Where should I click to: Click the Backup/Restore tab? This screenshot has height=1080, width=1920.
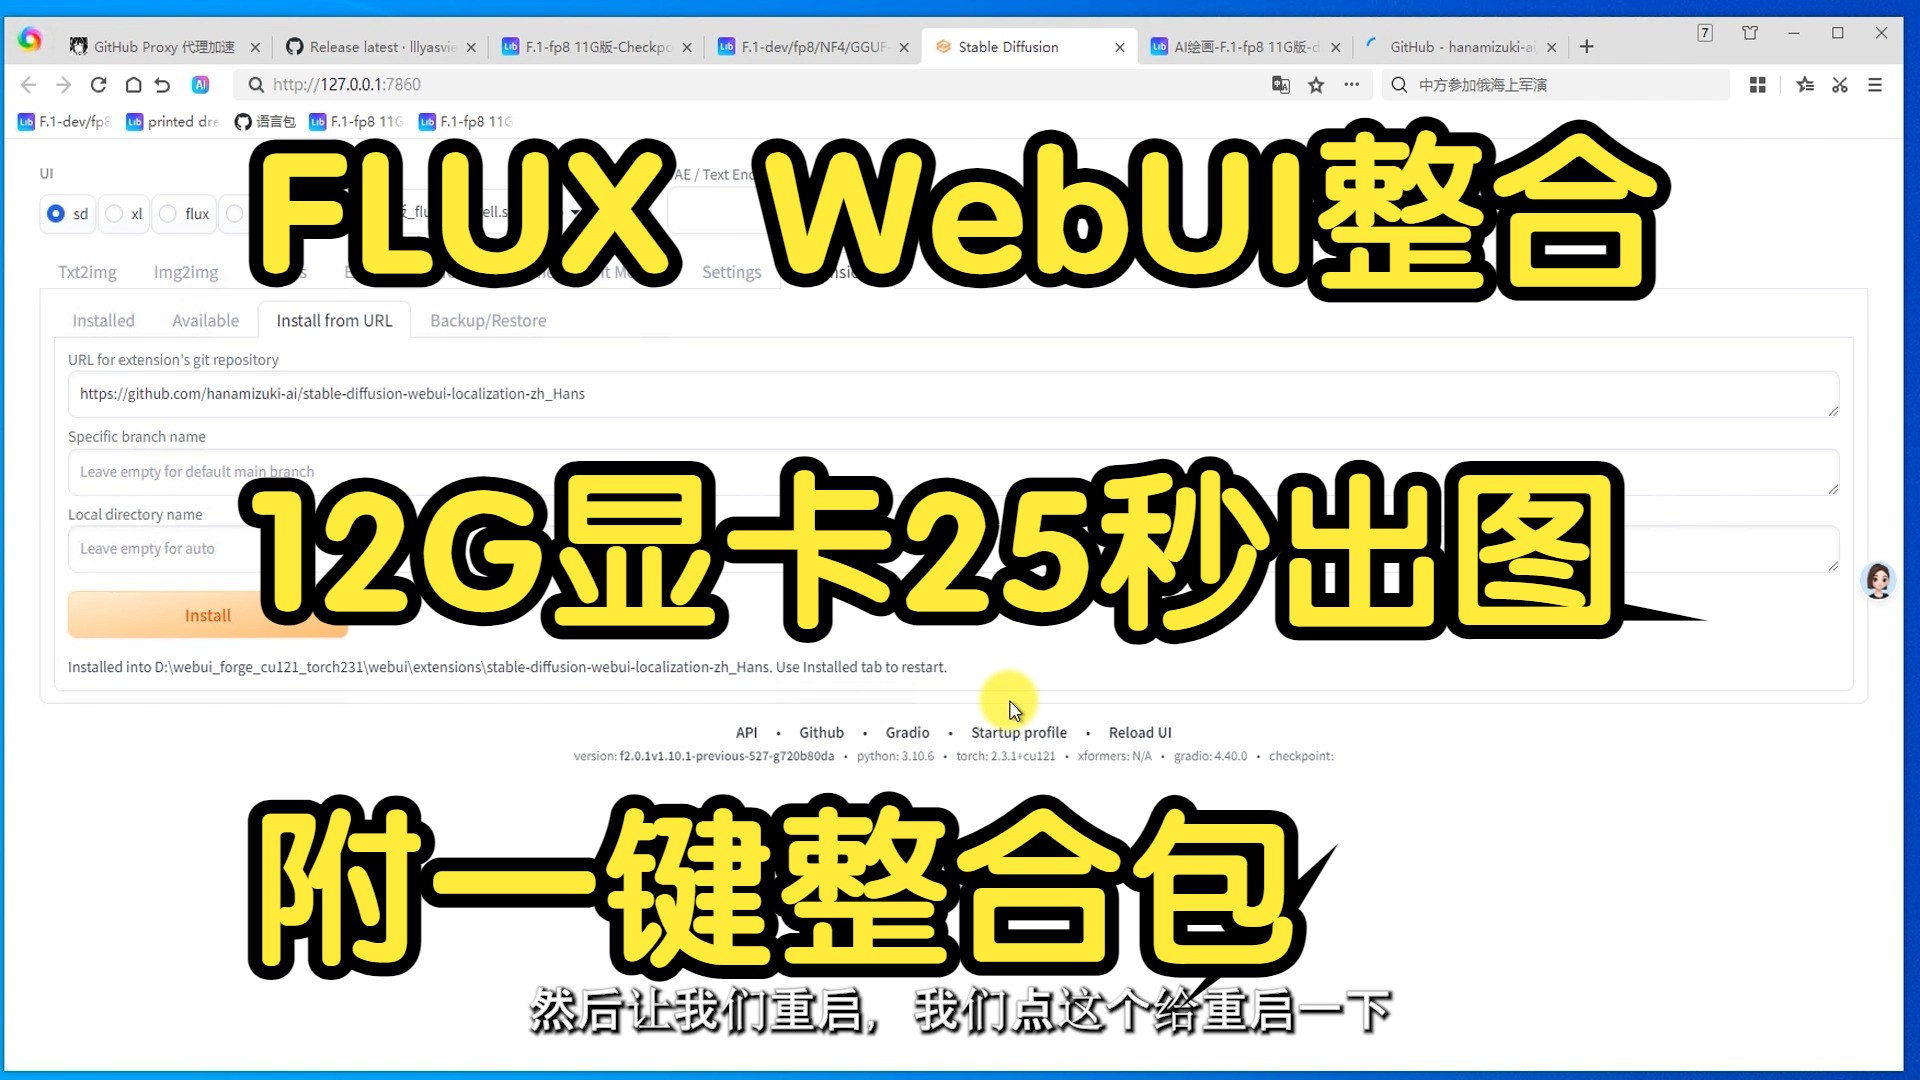click(x=488, y=320)
